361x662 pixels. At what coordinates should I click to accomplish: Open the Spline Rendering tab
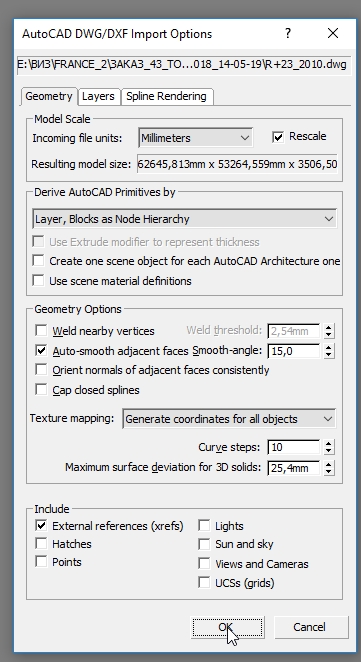(x=166, y=96)
